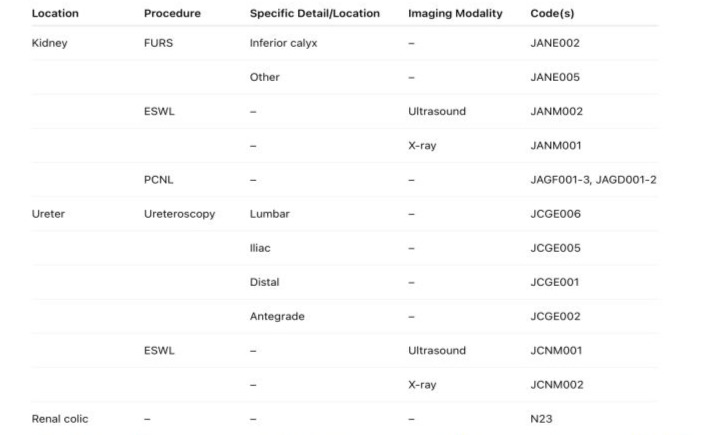The image size is (711, 435).
Task: Select code JCNM001
Action: [x=556, y=351]
